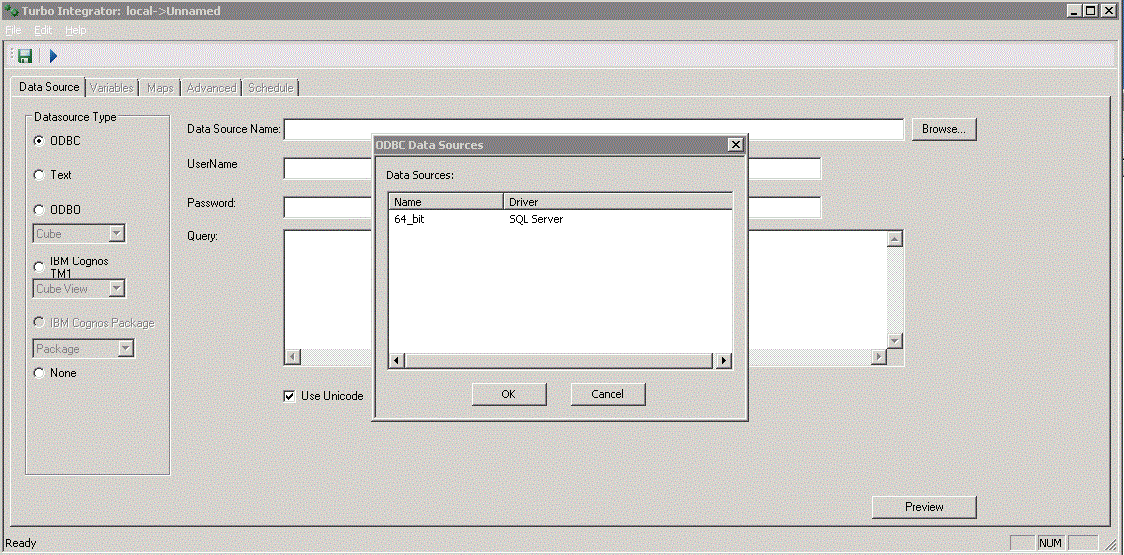Choose None as the datasource type

pos(39,373)
